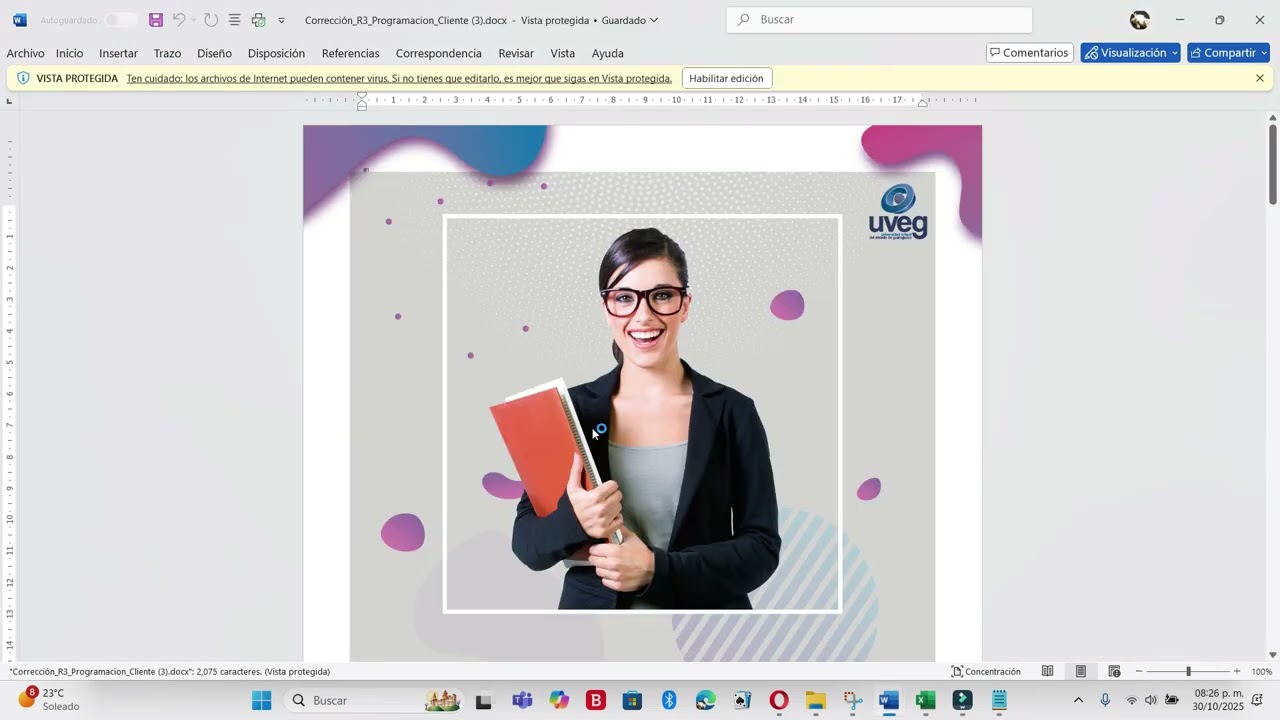This screenshot has width=1280, height=720.
Task: Click the Word logo in the title bar
Action: click(20, 20)
